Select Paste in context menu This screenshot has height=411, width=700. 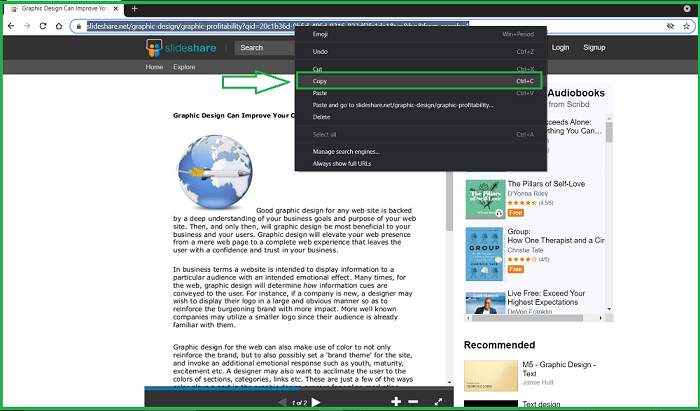point(421,93)
